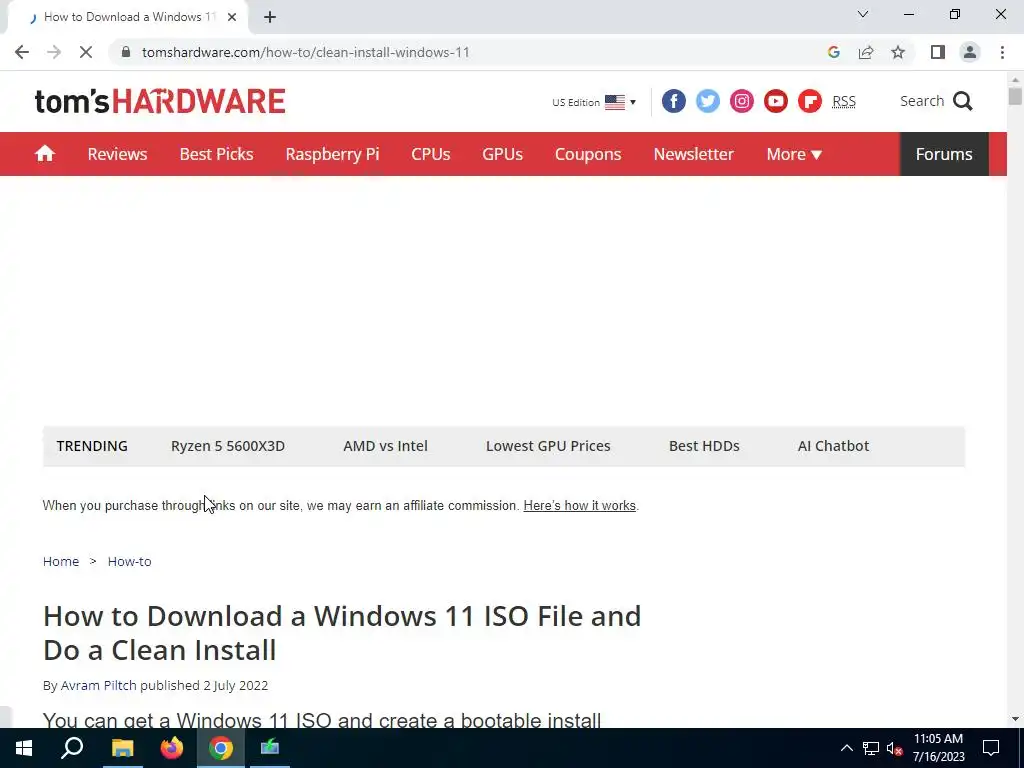The image size is (1024, 768).
Task: Click the Google icon in address bar
Action: (833, 52)
